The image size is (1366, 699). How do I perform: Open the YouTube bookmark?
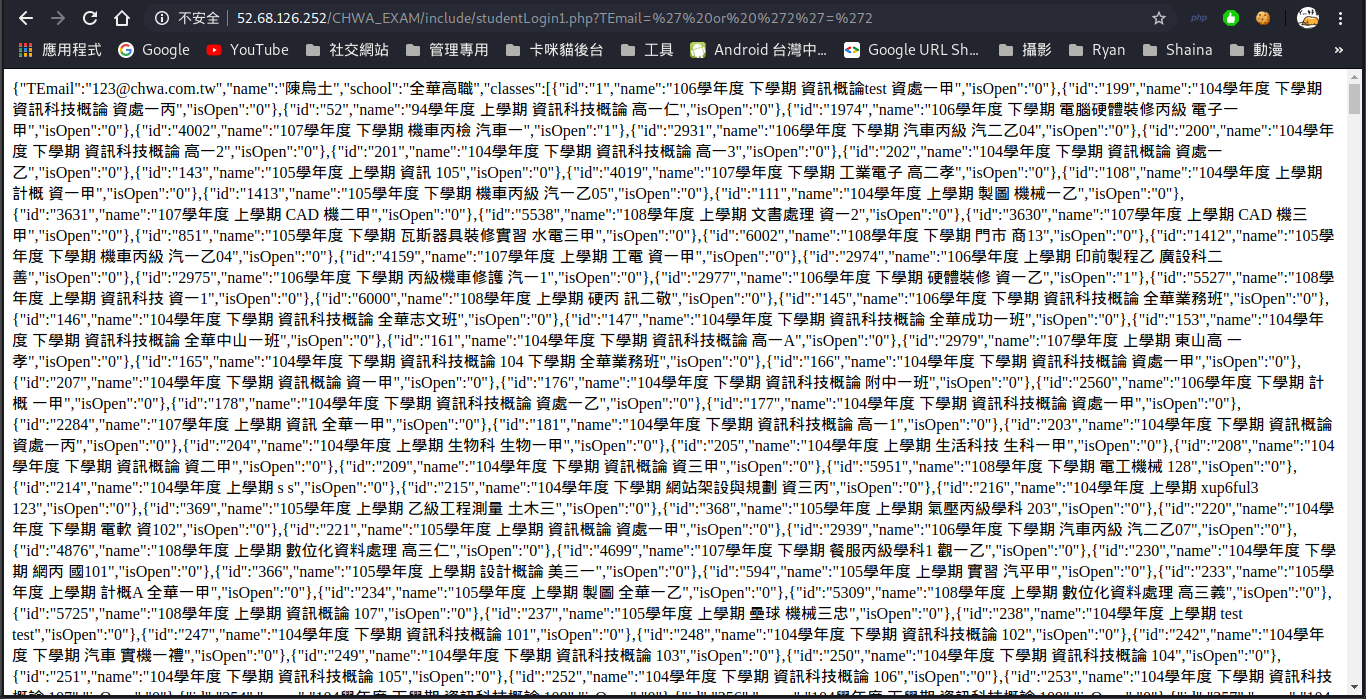[247, 50]
